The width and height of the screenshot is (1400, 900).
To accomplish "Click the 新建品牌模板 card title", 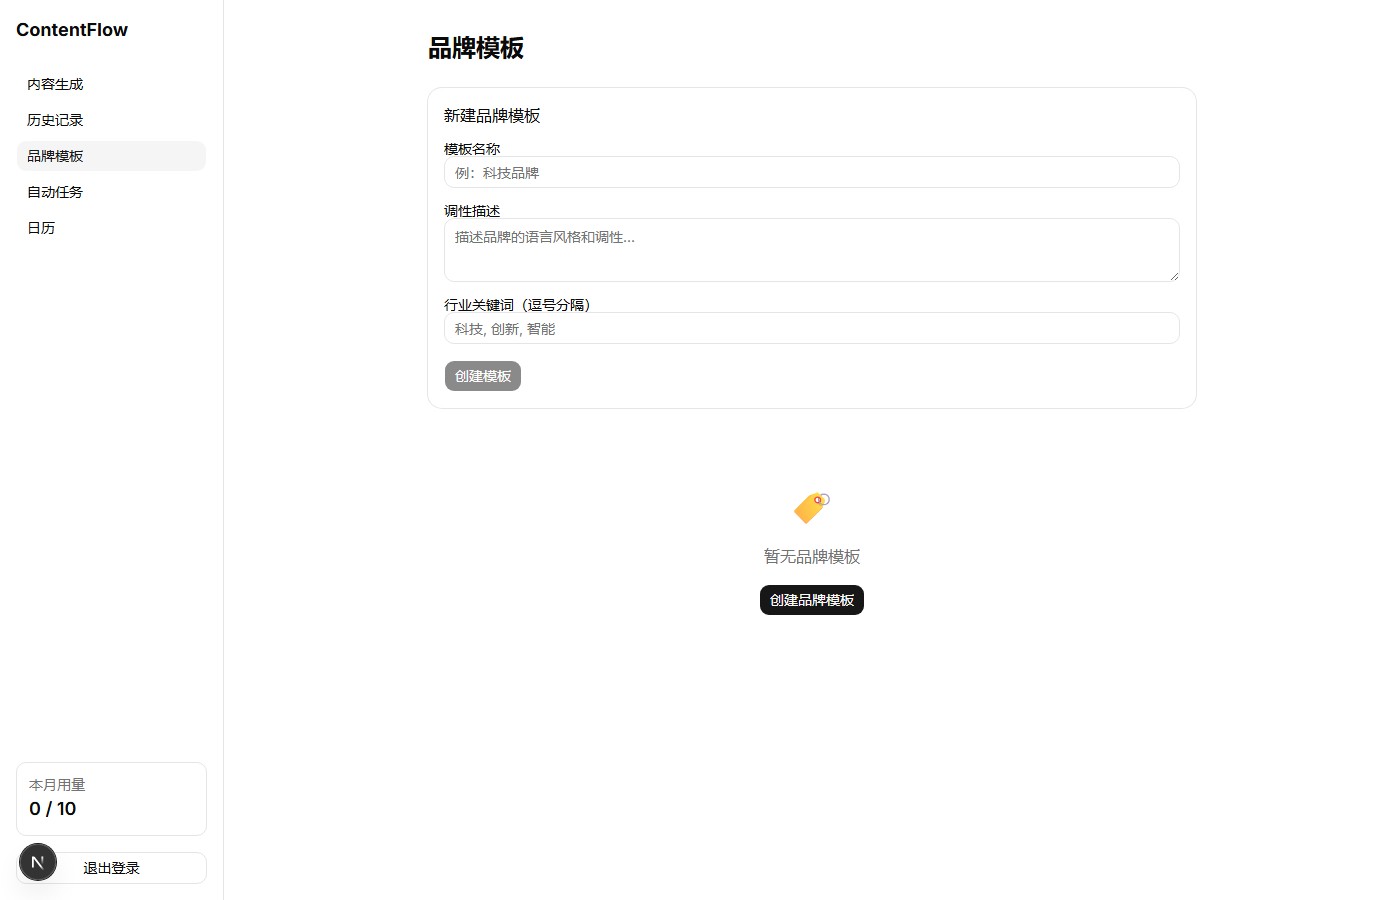I will [x=491, y=115].
